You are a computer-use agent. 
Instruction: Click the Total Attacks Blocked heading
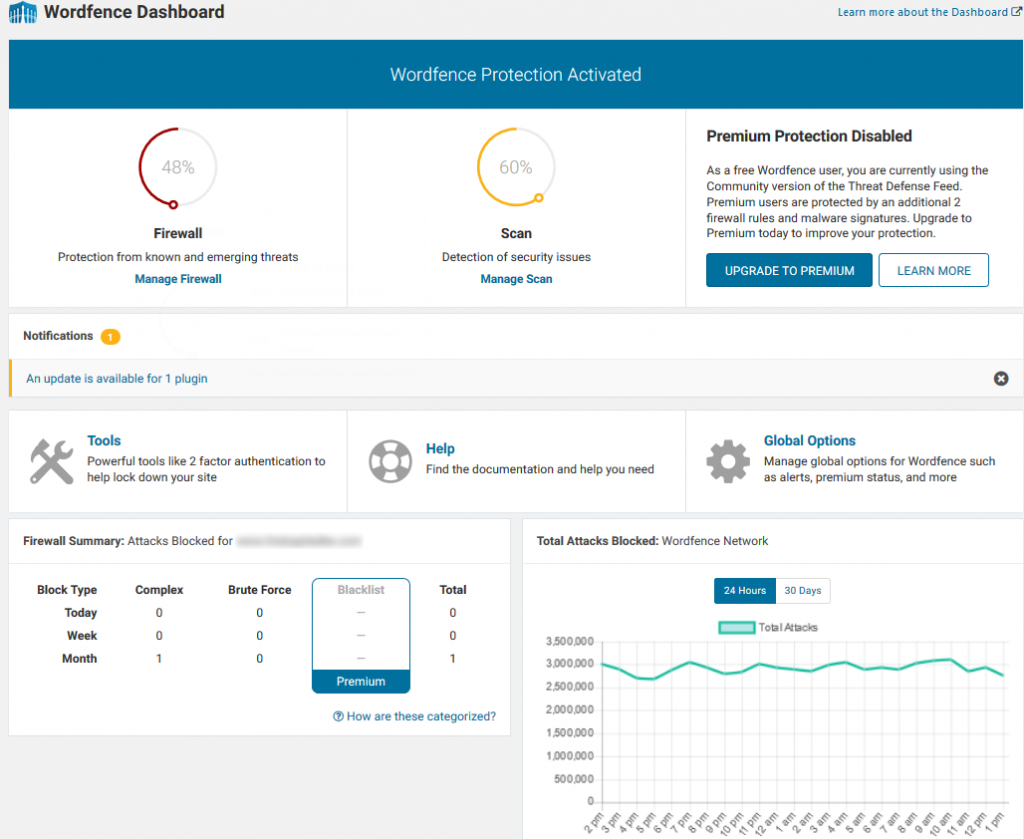pyautogui.click(x=598, y=541)
